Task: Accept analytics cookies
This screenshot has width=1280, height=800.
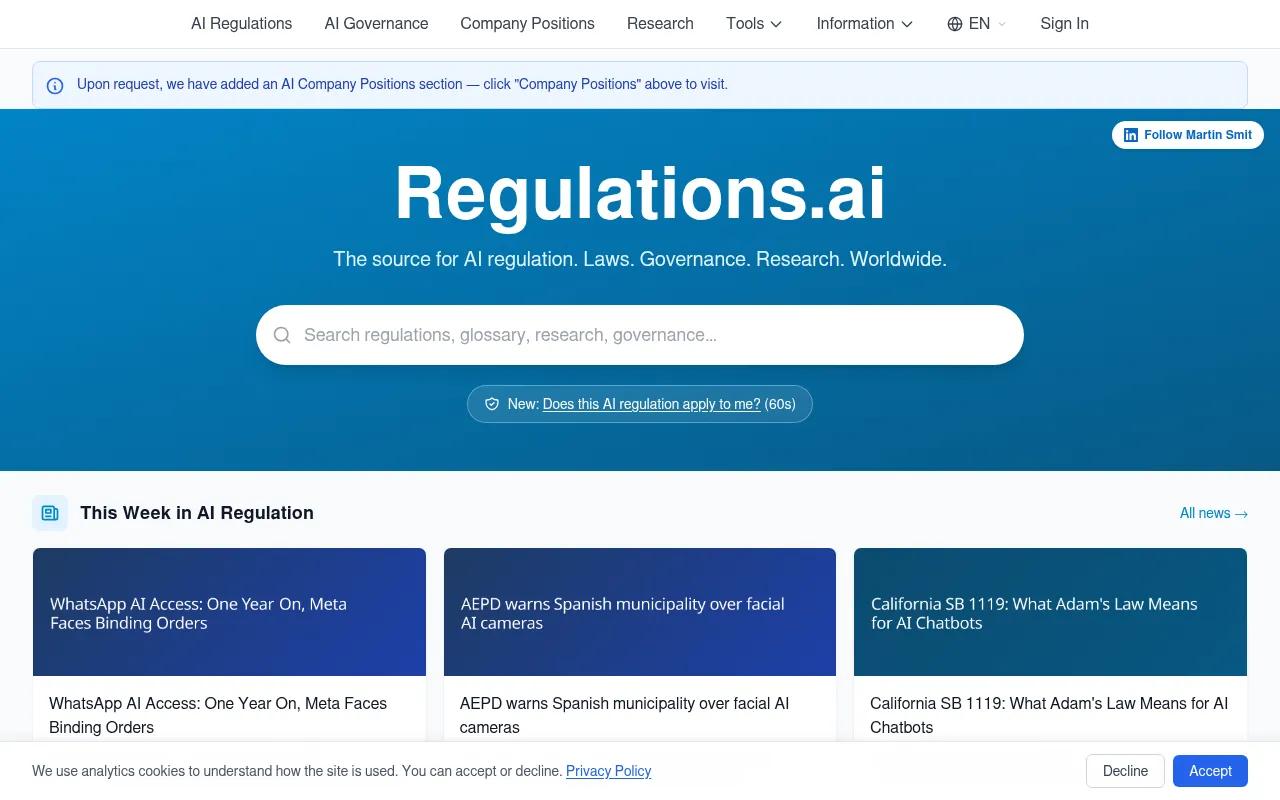Action: [1210, 771]
